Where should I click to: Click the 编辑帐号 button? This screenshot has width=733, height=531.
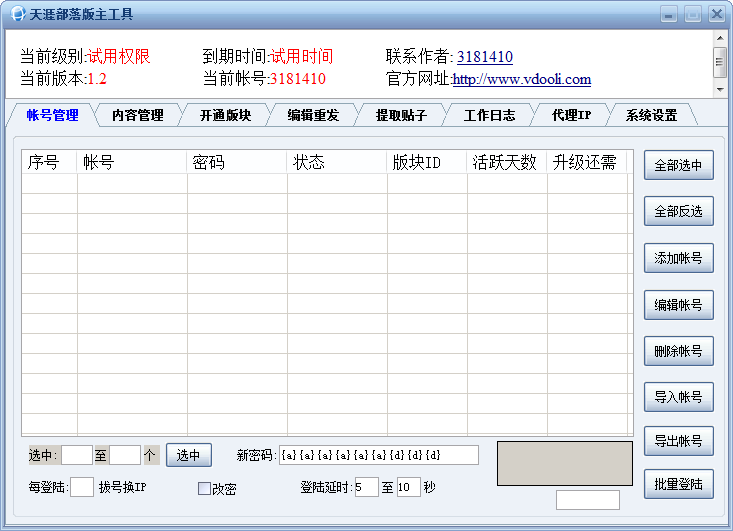point(679,305)
